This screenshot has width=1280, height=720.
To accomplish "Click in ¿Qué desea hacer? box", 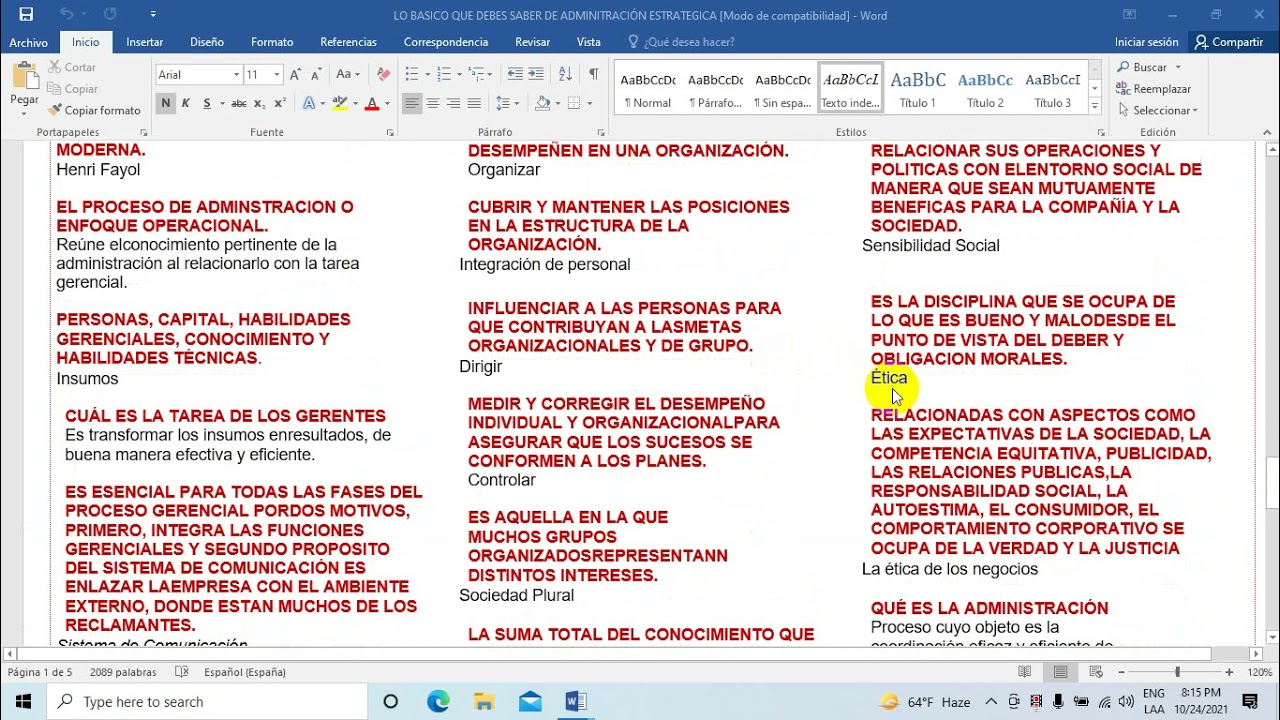I will click(x=689, y=42).
